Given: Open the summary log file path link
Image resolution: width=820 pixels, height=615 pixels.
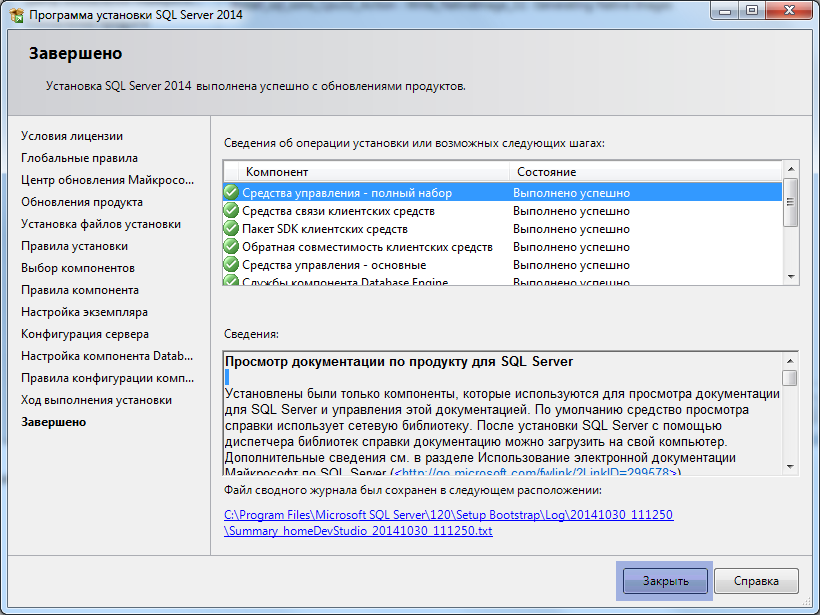Looking at the screenshot, I should coord(448,522).
